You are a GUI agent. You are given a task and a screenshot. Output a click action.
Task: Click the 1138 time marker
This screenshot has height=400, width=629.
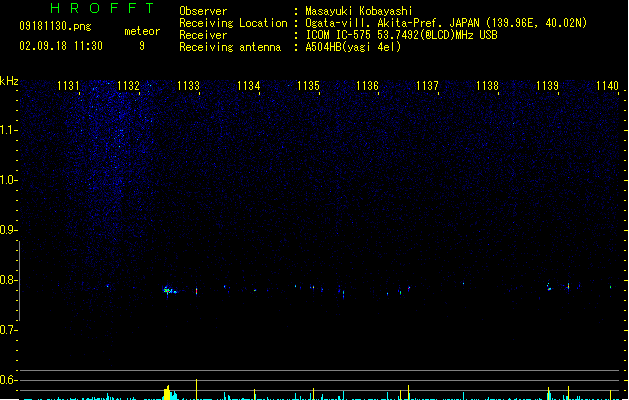coord(487,86)
